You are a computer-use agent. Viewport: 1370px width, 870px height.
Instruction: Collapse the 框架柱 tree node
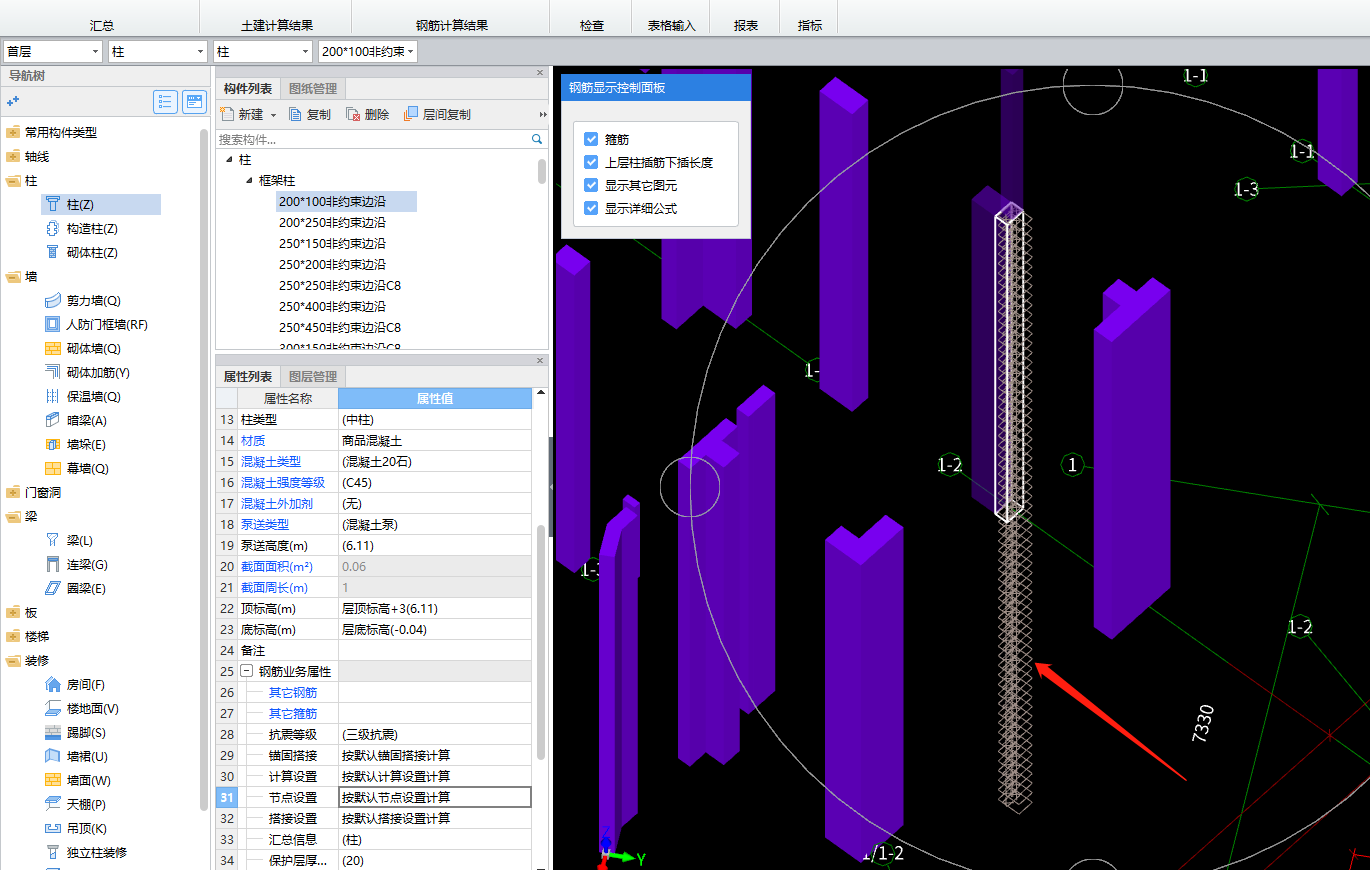click(x=249, y=181)
